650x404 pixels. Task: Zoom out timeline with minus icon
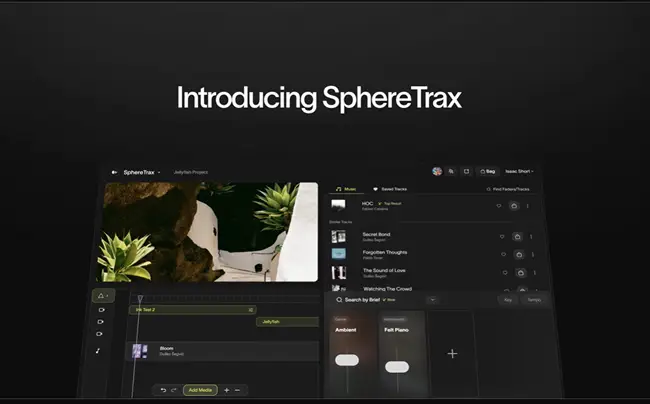coord(238,390)
